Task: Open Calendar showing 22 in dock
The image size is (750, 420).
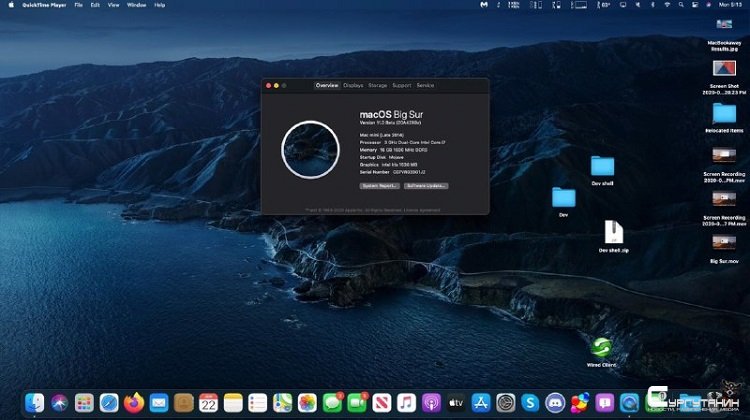Action: (208, 403)
